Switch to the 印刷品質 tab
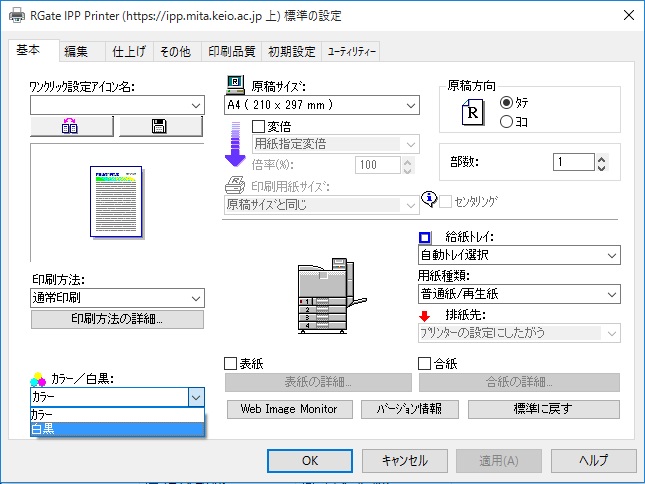 pos(231,52)
